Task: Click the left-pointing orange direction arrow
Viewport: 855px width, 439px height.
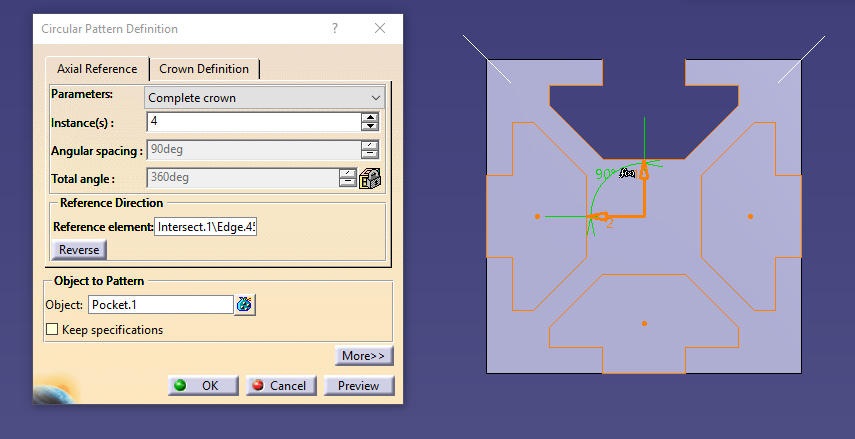Action: pos(598,217)
